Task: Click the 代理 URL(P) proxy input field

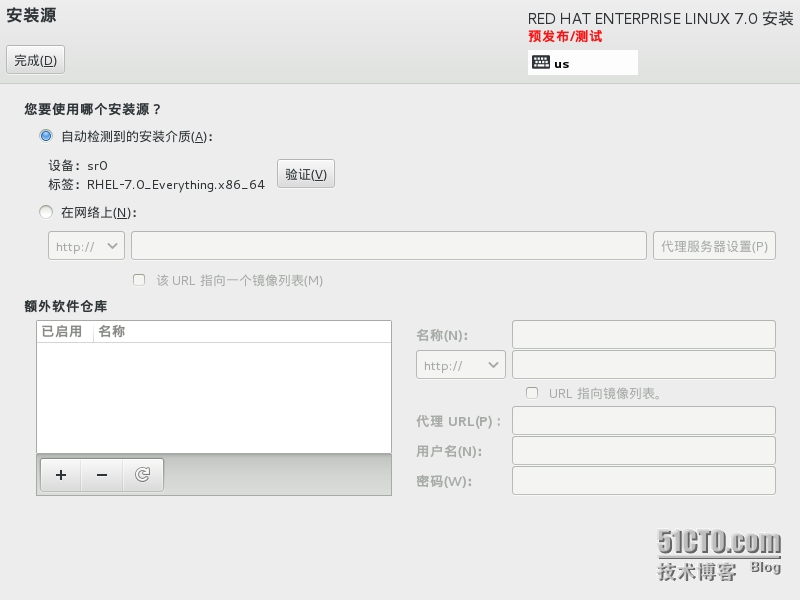Action: (x=644, y=421)
